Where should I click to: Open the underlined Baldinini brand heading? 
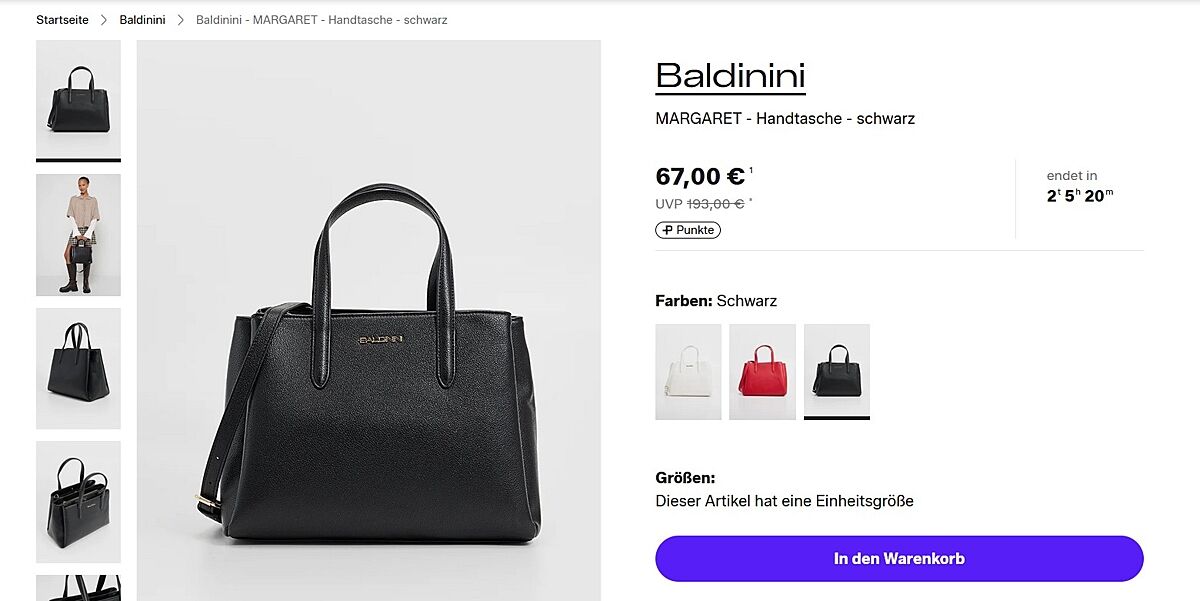click(730, 76)
